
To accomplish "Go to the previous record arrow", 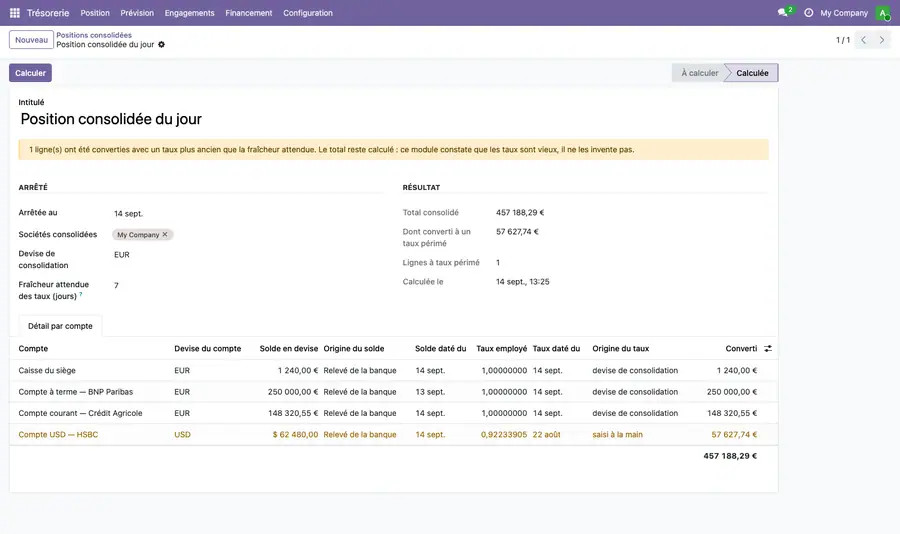I will tap(863, 40).
